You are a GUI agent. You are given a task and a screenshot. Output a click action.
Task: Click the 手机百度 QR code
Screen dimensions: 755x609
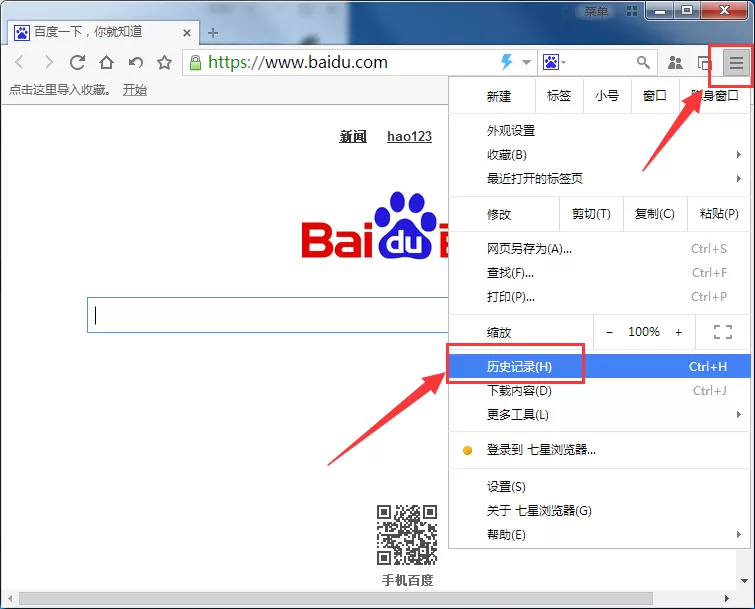(407, 534)
